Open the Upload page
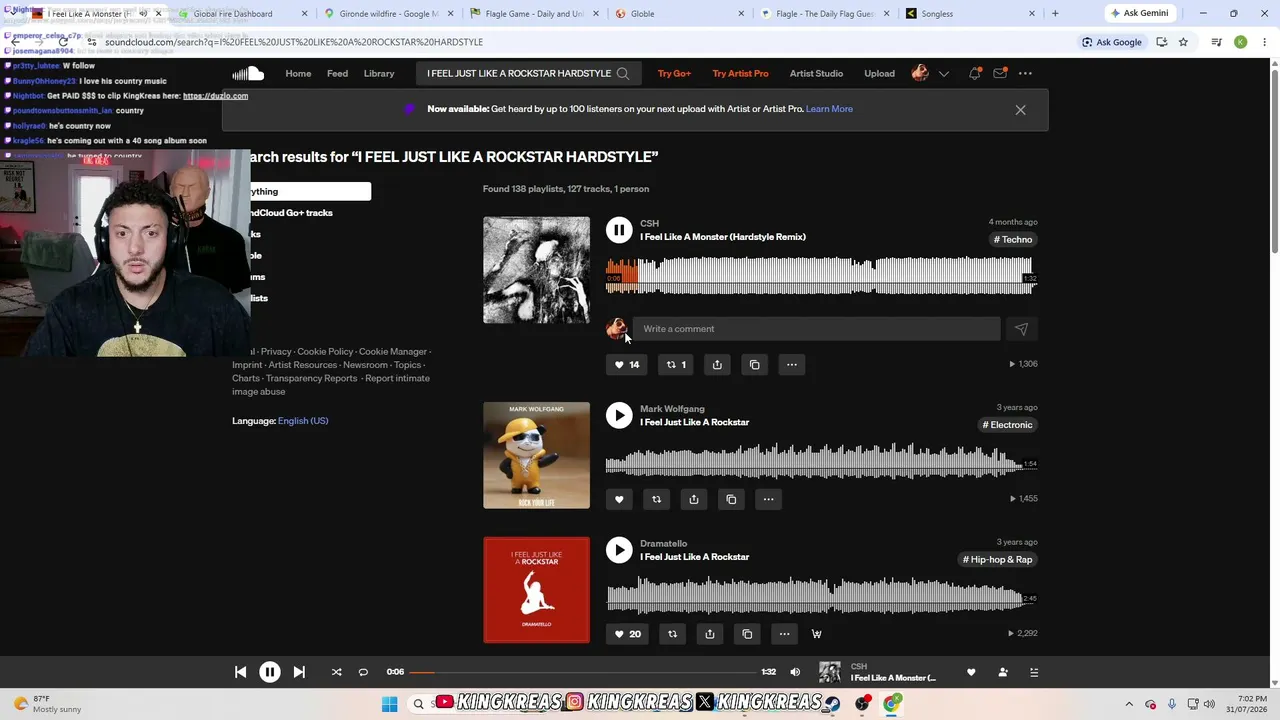 879,73
